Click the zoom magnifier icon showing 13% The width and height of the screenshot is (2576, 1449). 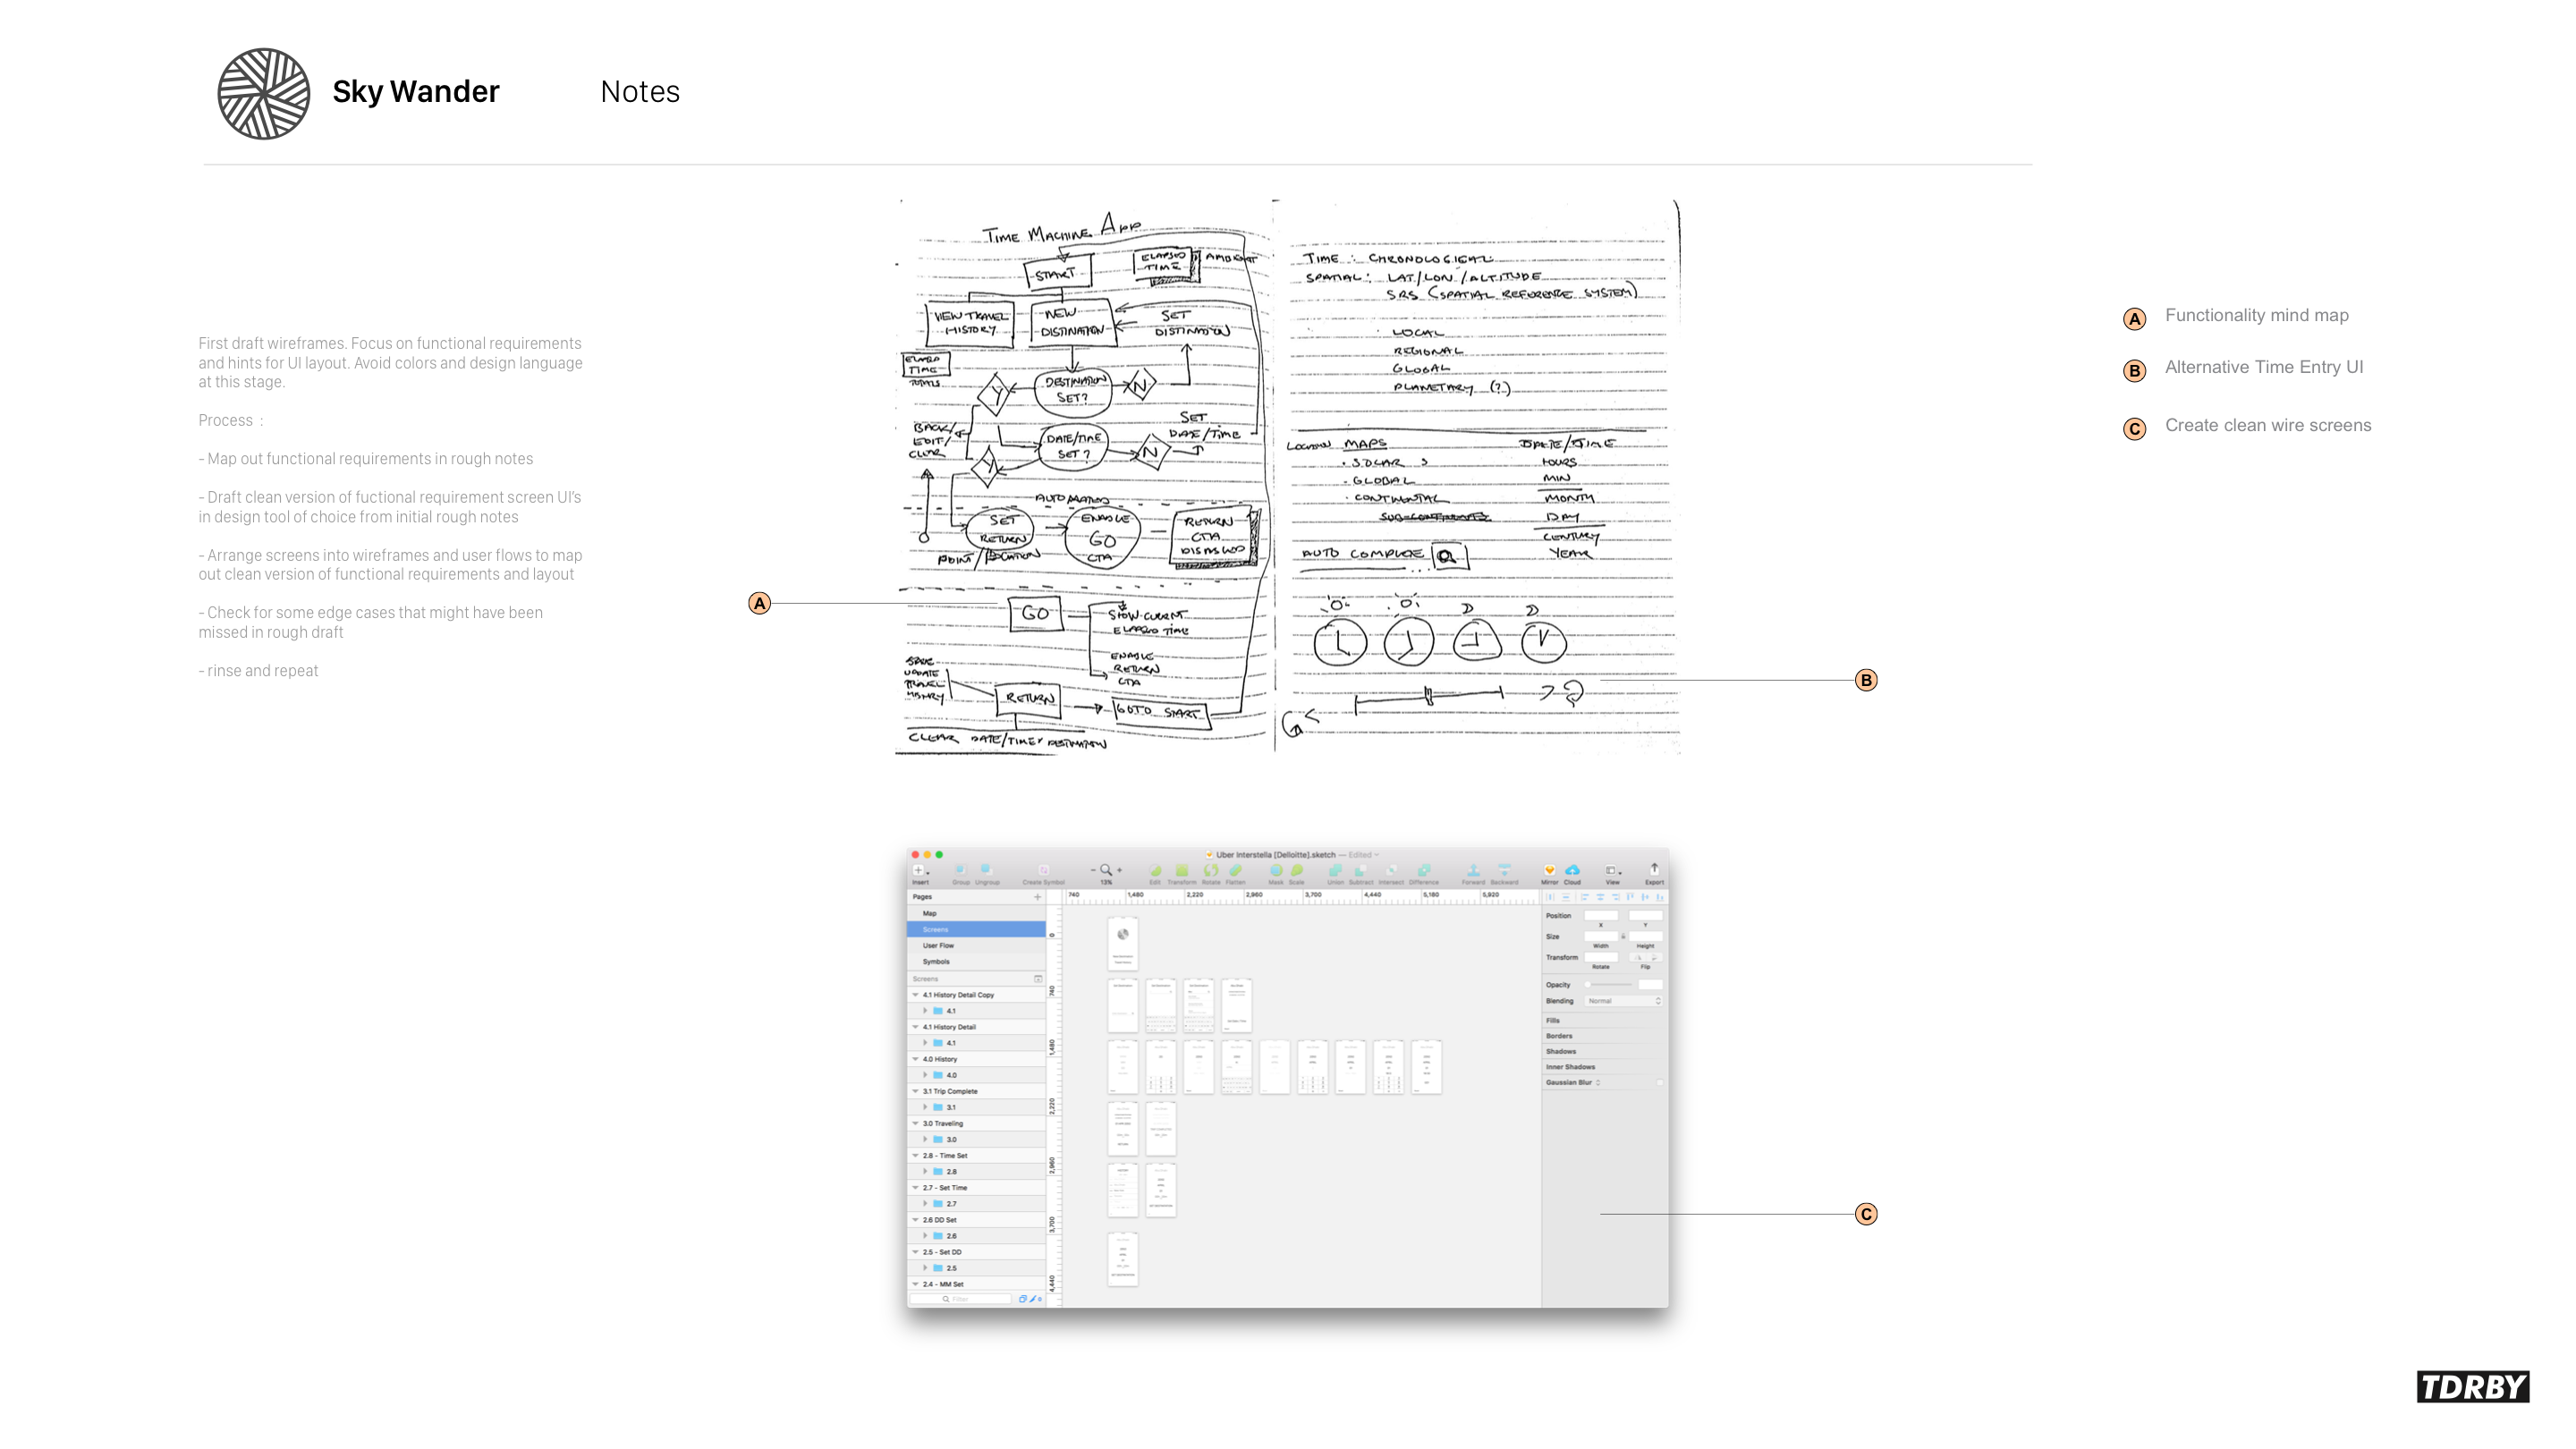[x=1106, y=870]
